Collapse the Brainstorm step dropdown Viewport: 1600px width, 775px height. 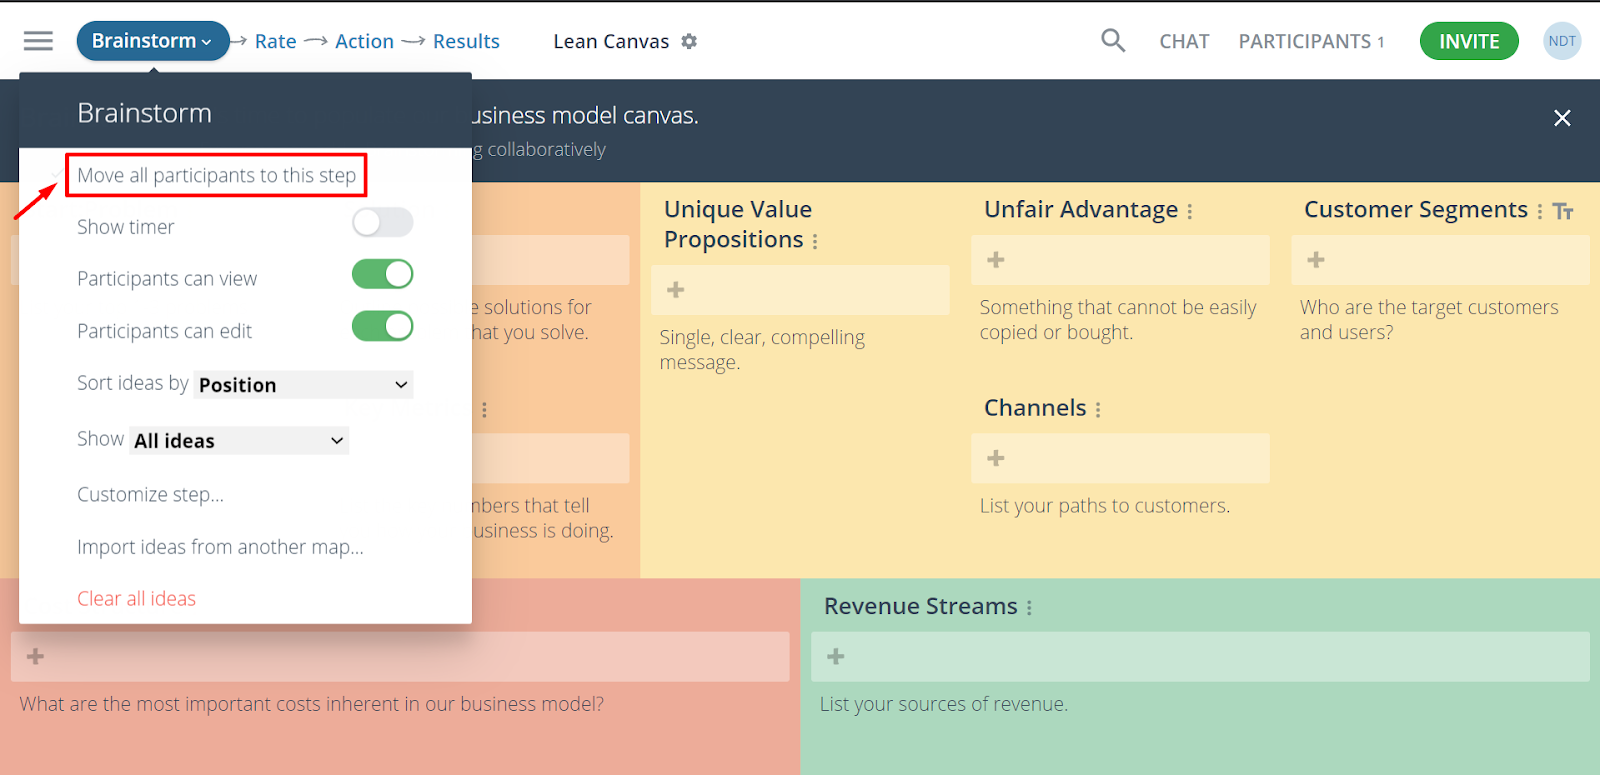[152, 41]
